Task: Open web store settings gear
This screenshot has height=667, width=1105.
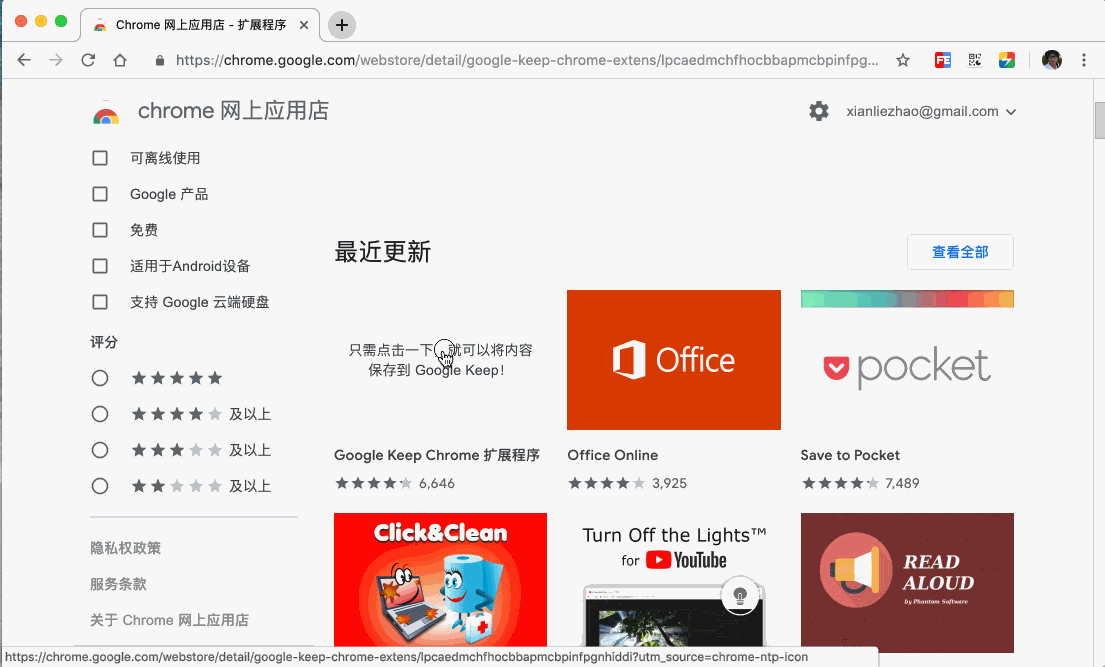Action: (819, 111)
